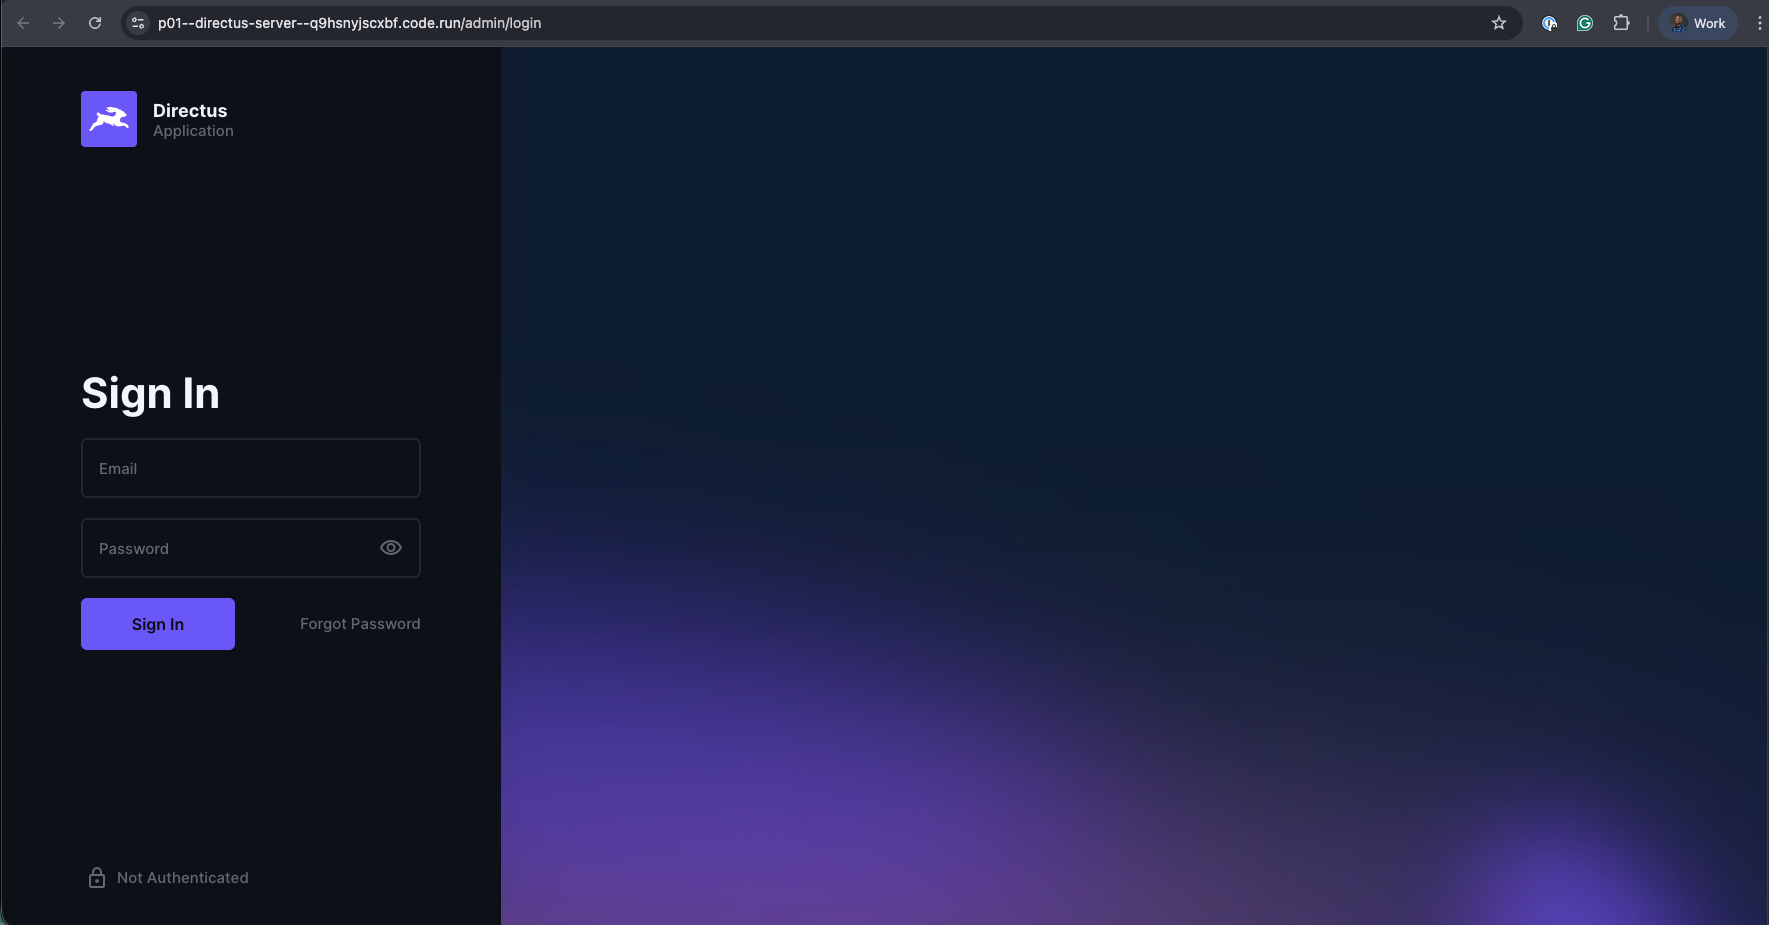This screenshot has height=925, width=1769.
Task: Click the back navigation arrow
Action: click(22, 22)
